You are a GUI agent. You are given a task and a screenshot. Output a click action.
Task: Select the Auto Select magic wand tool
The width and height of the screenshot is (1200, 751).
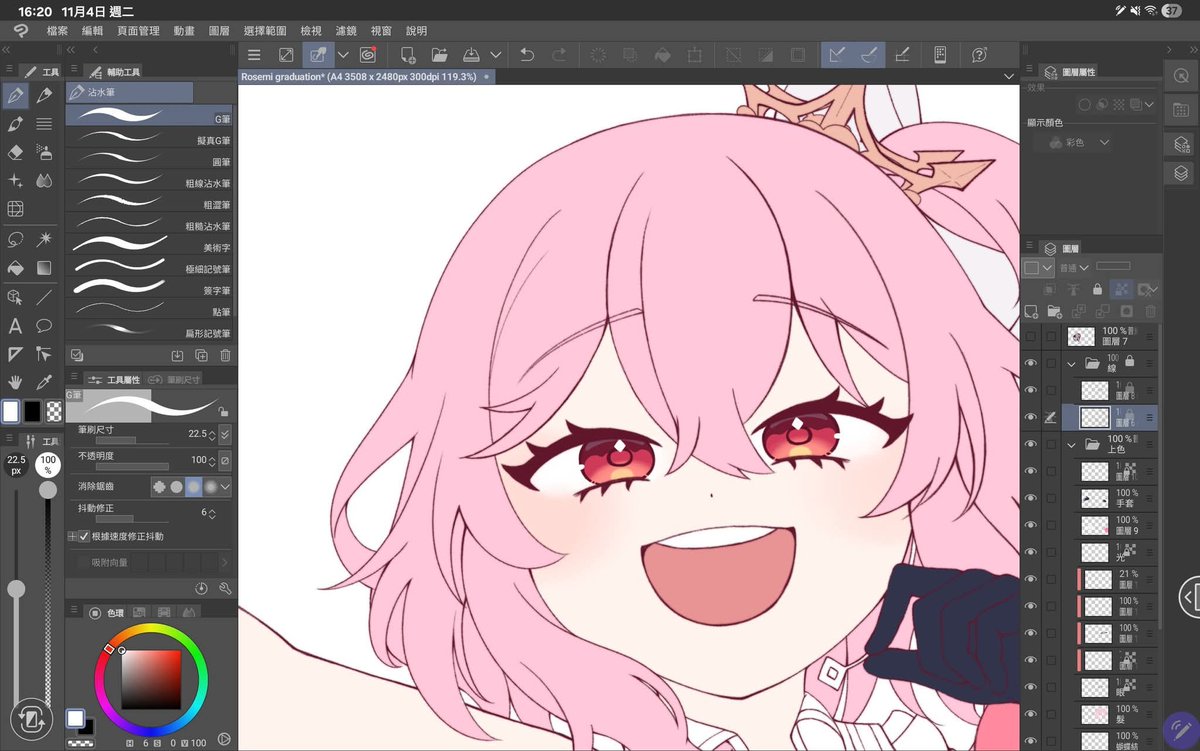tap(44, 239)
